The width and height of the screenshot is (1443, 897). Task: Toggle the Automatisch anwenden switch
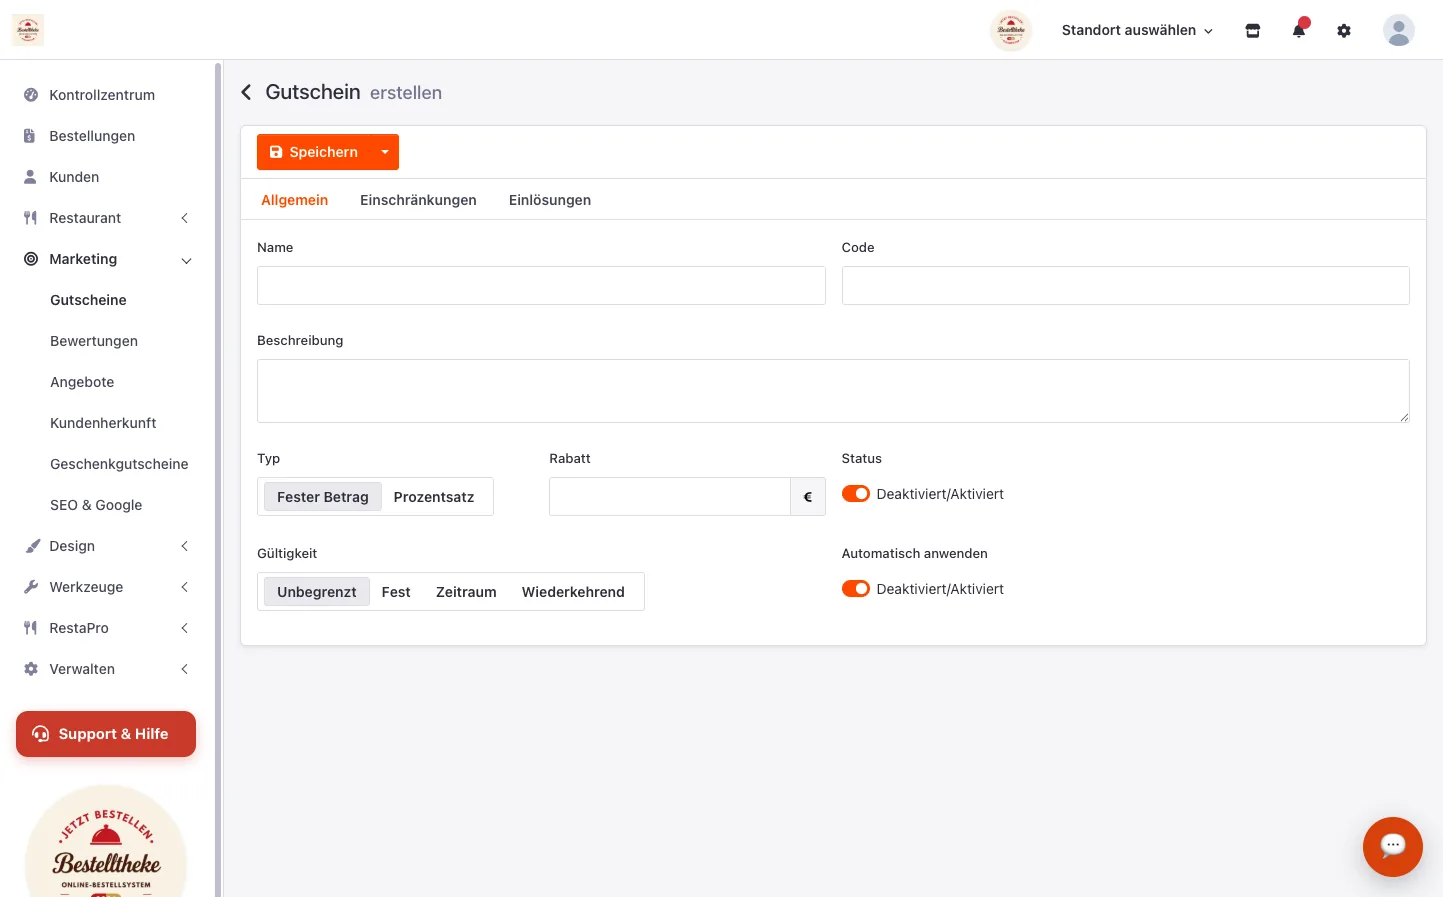(x=856, y=589)
